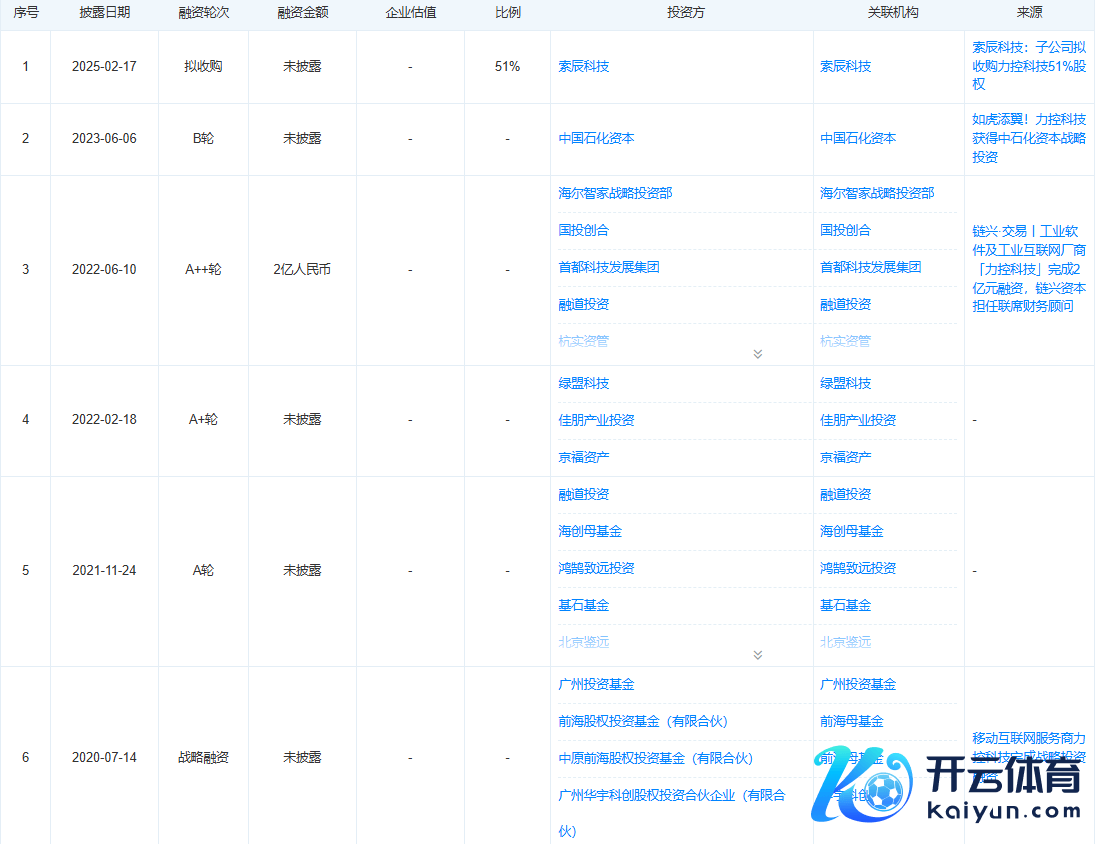Viewport: 1096px width, 844px height.
Task: Expand hidden investors in the A轮 row
Action: (758, 655)
